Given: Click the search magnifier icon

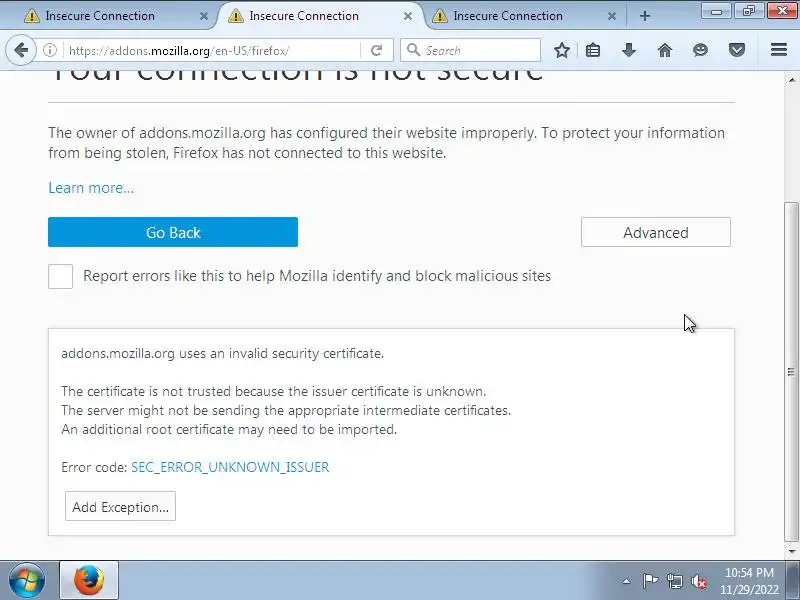Looking at the screenshot, I should point(413,50).
